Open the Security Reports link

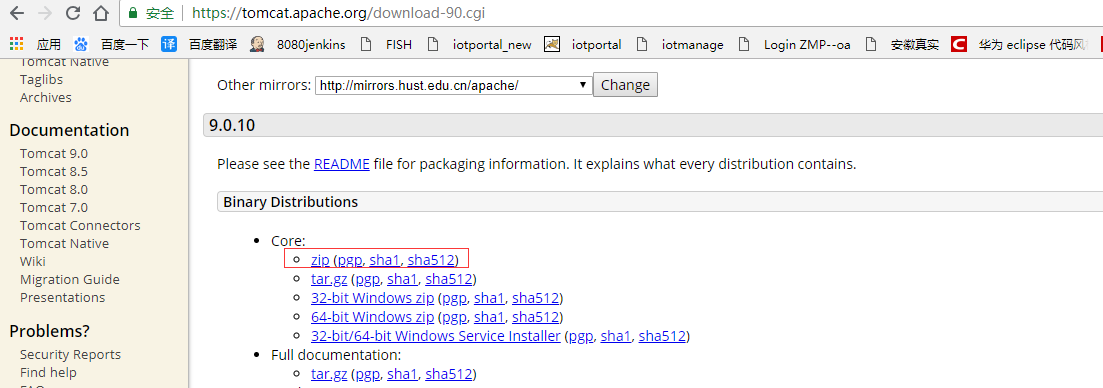click(x=70, y=354)
